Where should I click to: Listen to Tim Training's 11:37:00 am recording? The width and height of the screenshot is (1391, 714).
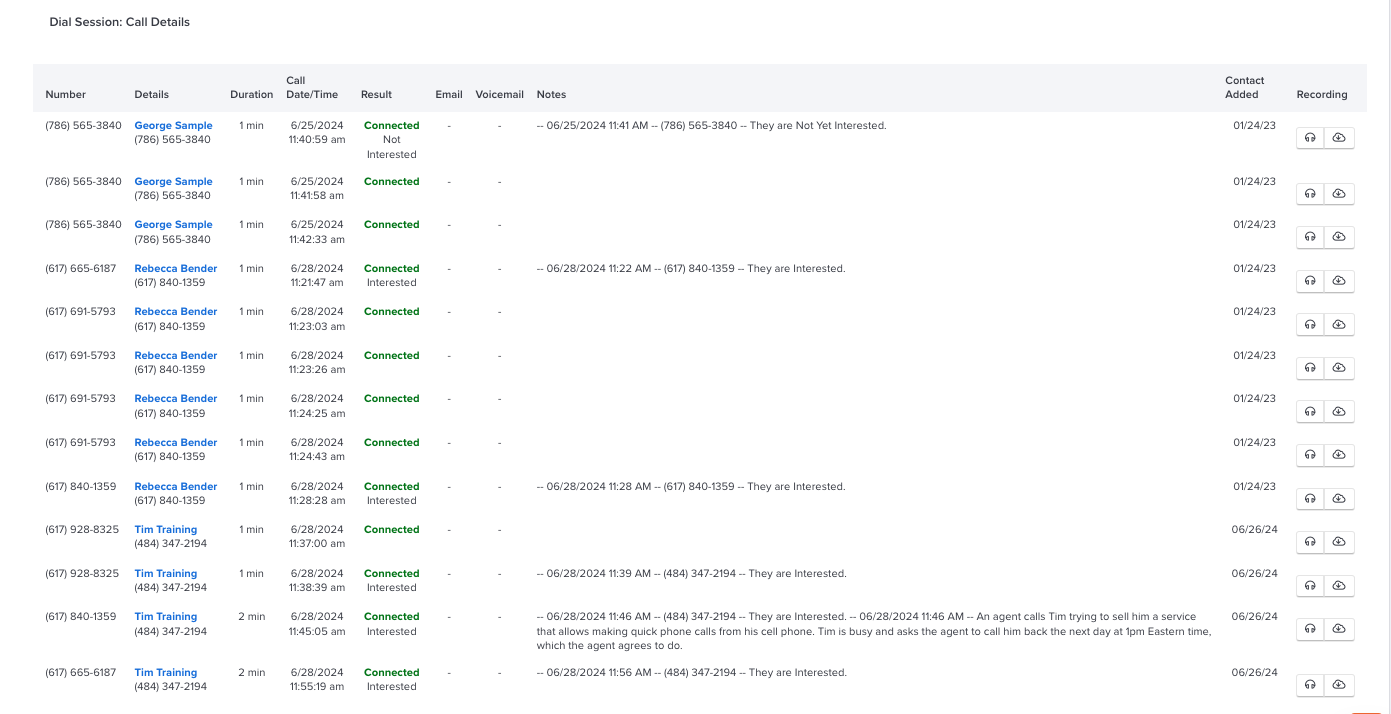[x=1310, y=542]
